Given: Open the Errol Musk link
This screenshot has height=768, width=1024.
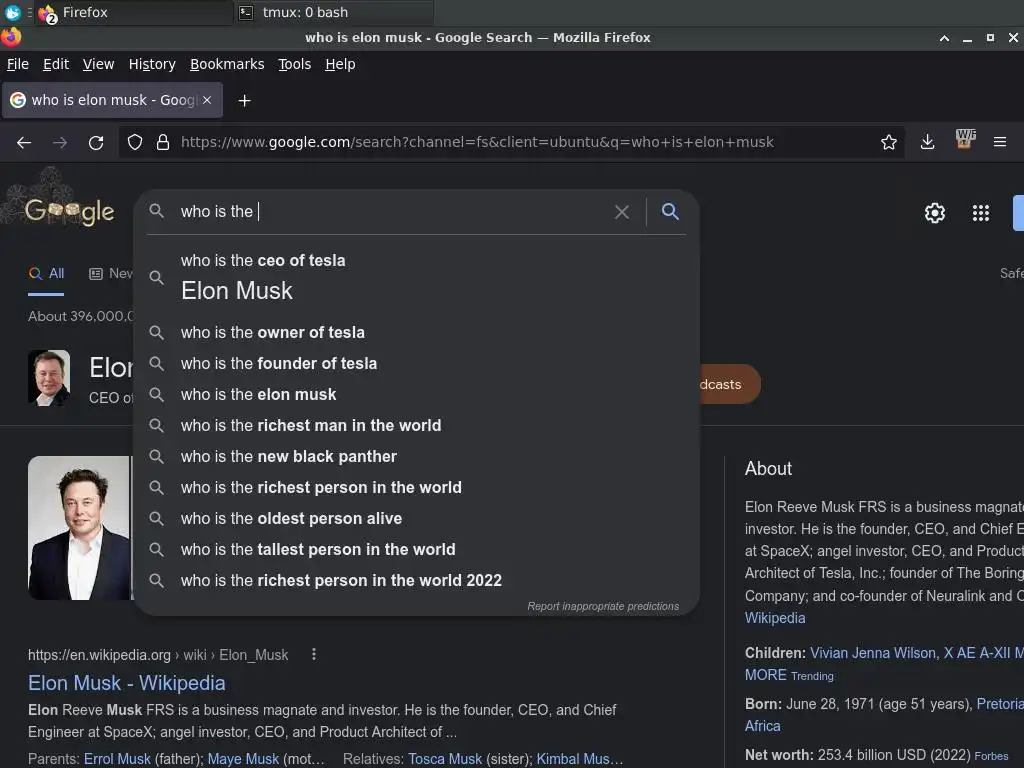Looking at the screenshot, I should (117, 759).
